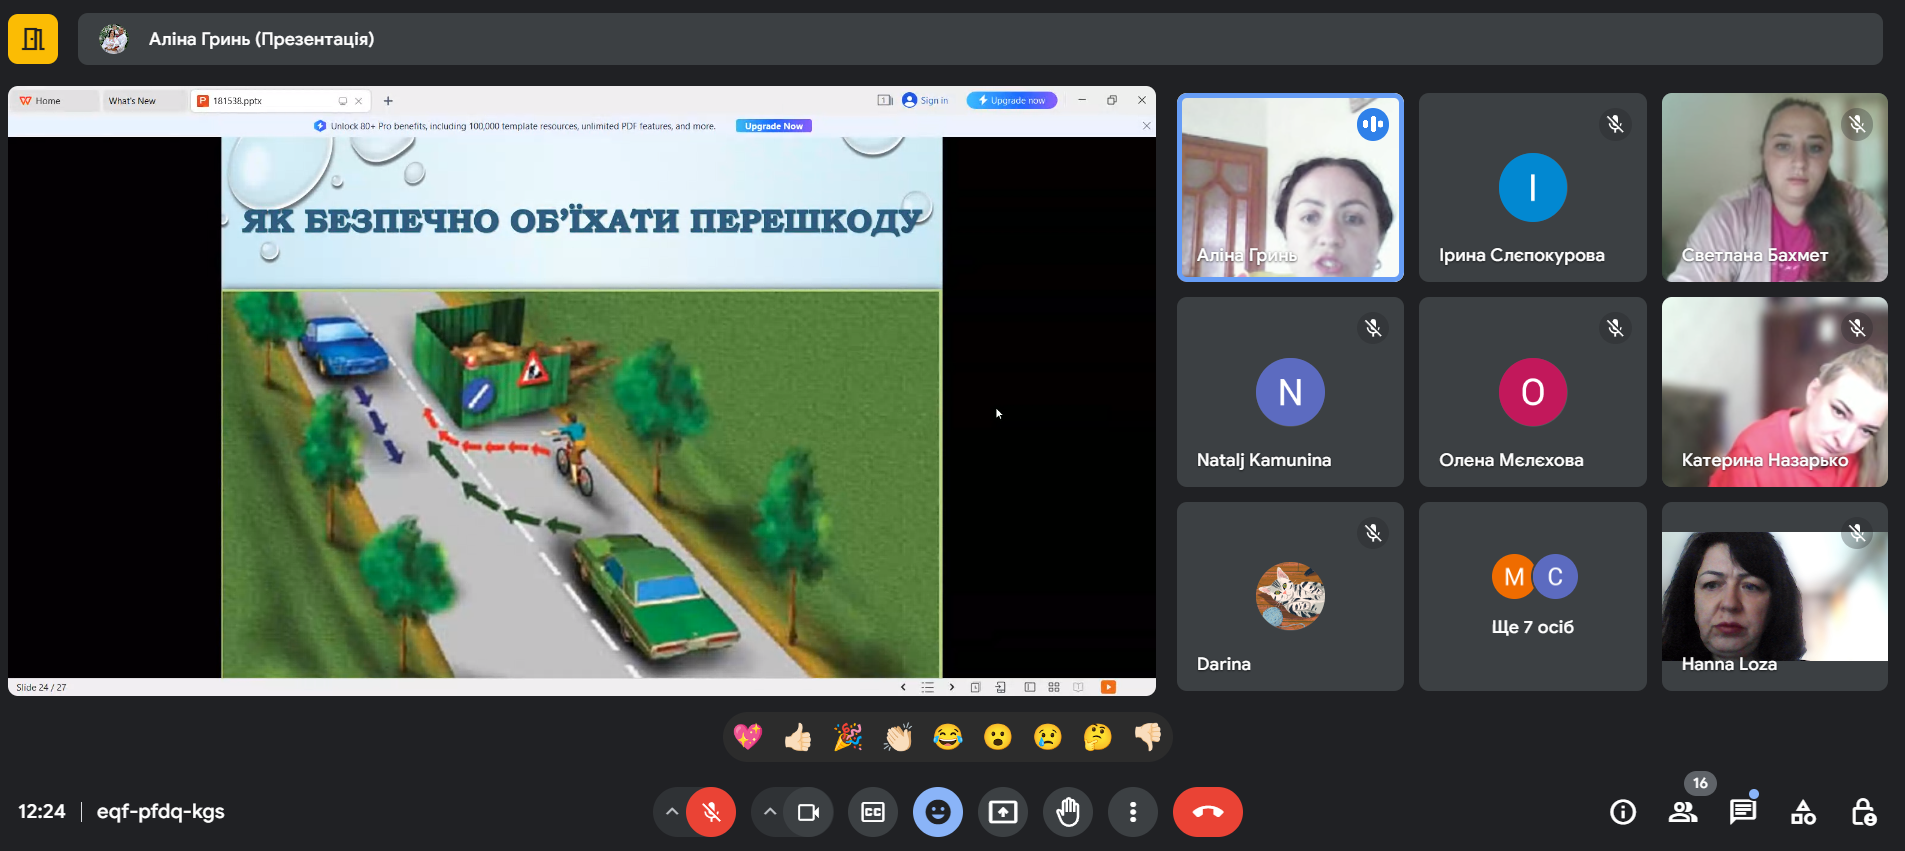Hide the emoji reactions bar
The height and width of the screenshot is (851, 1905).
[938, 812]
